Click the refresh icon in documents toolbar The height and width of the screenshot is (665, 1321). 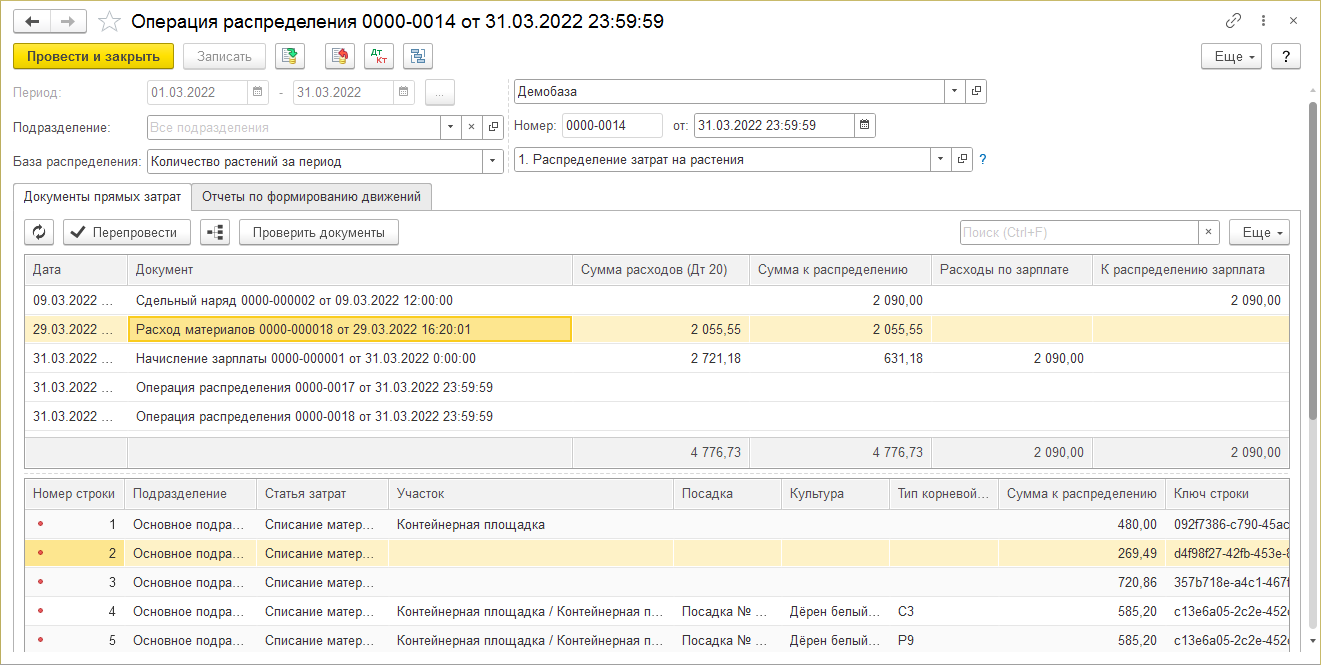coord(39,232)
